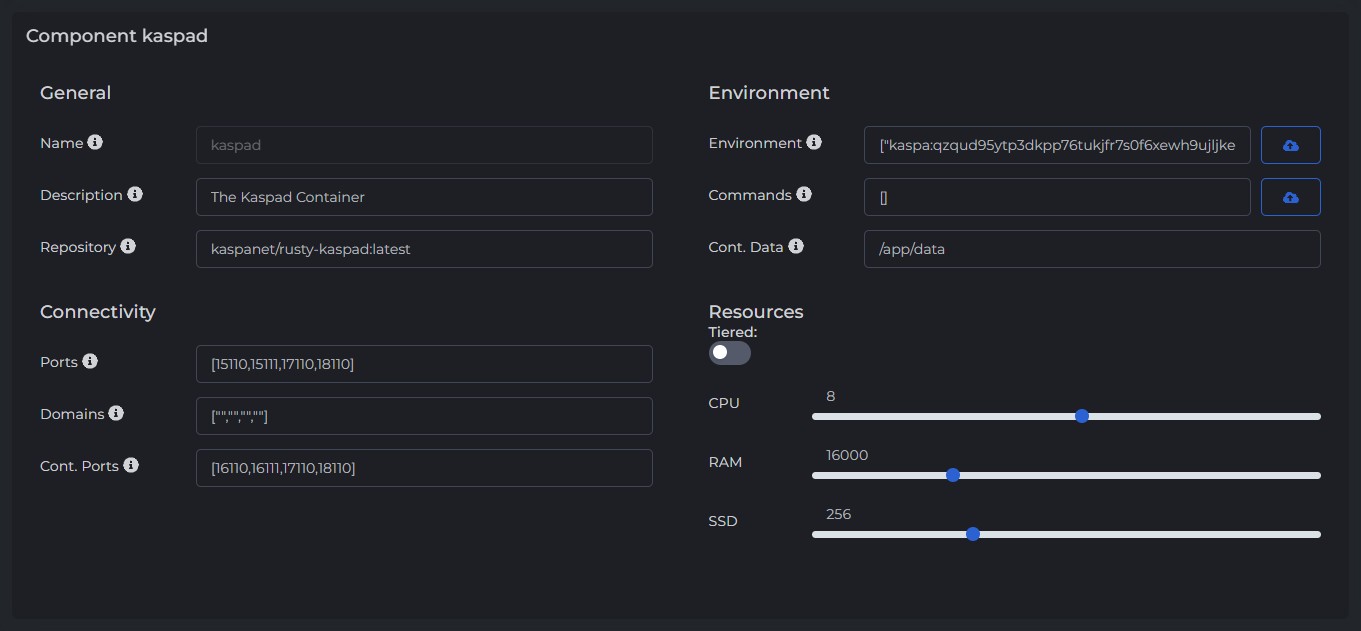Click the info icon next to Domains

pyautogui.click(x=116, y=413)
